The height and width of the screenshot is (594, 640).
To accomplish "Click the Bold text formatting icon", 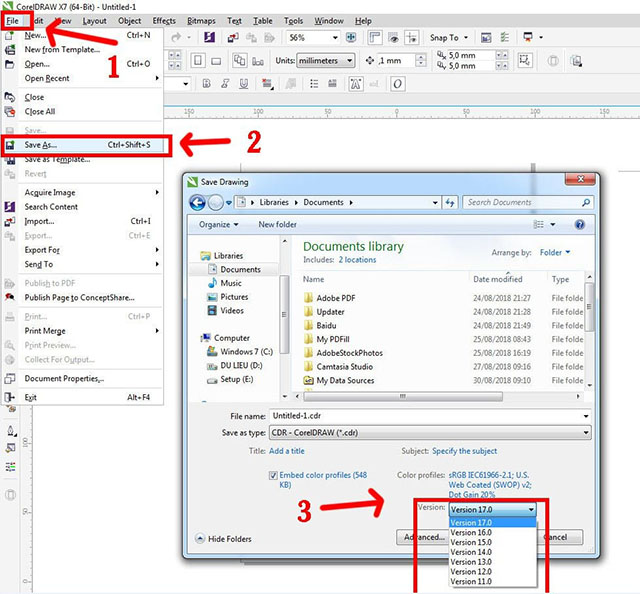I will click(x=207, y=84).
